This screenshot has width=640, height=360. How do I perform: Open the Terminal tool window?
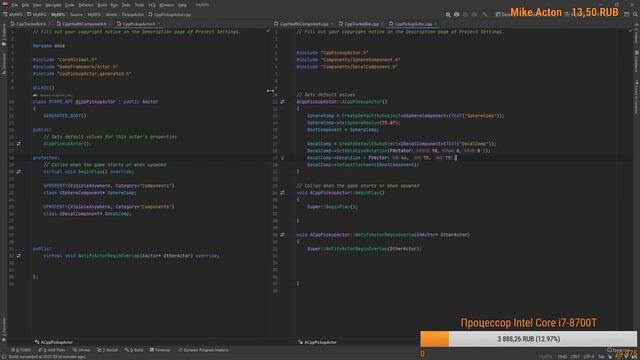click(160, 350)
